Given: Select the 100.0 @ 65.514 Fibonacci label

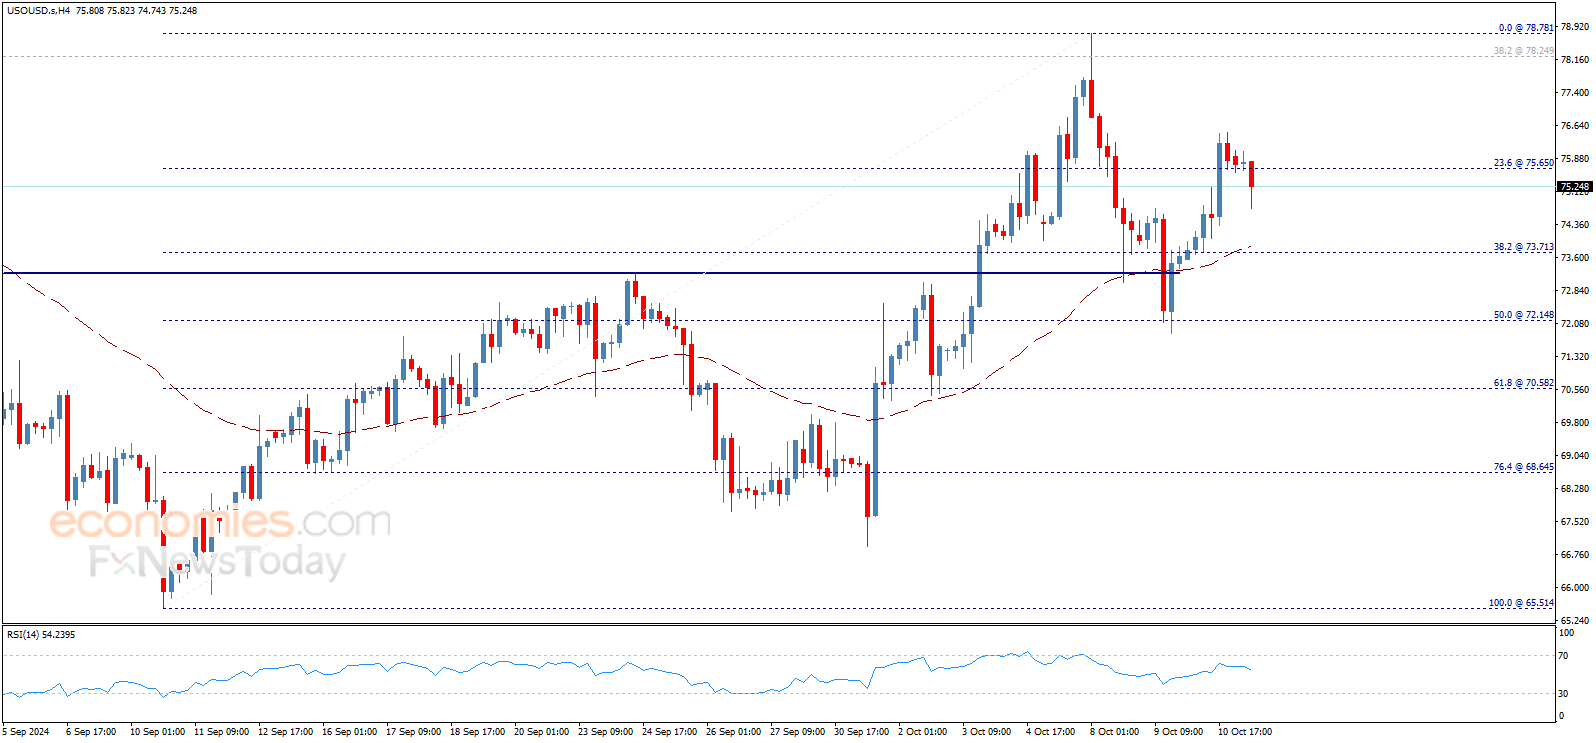Looking at the screenshot, I should coord(1521,603).
